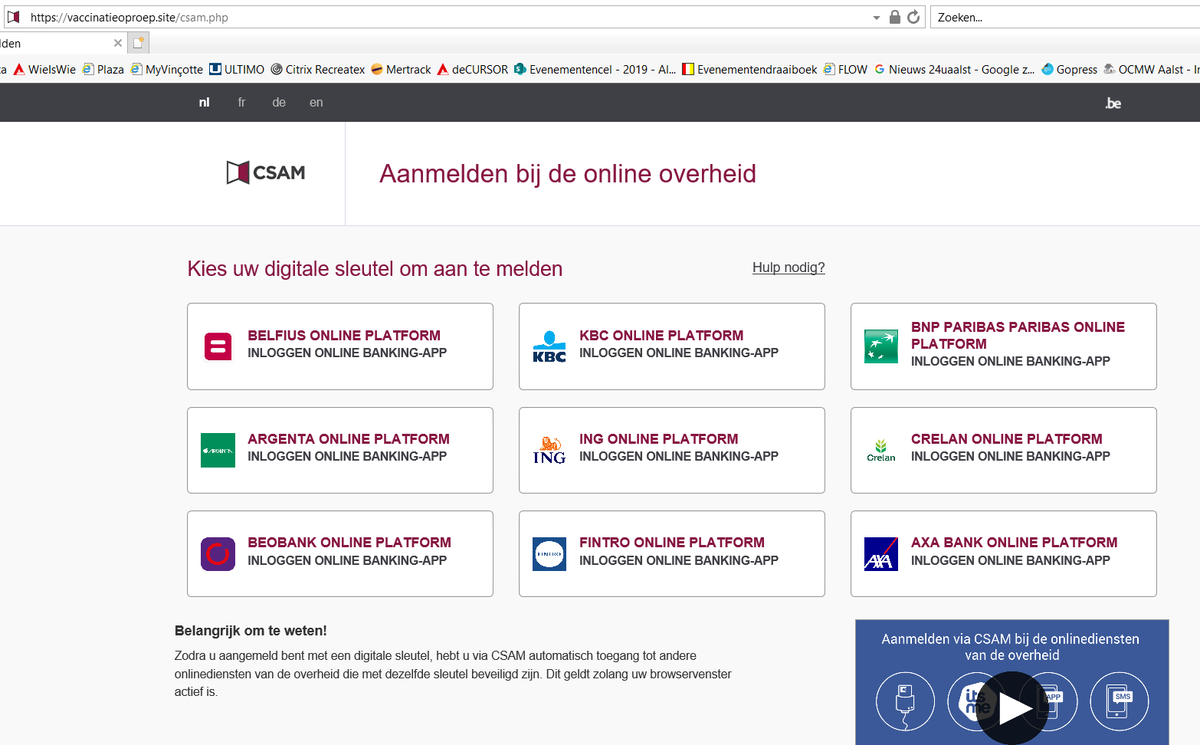Click the Beobank logo icon
The width and height of the screenshot is (1200, 745).
(218, 554)
